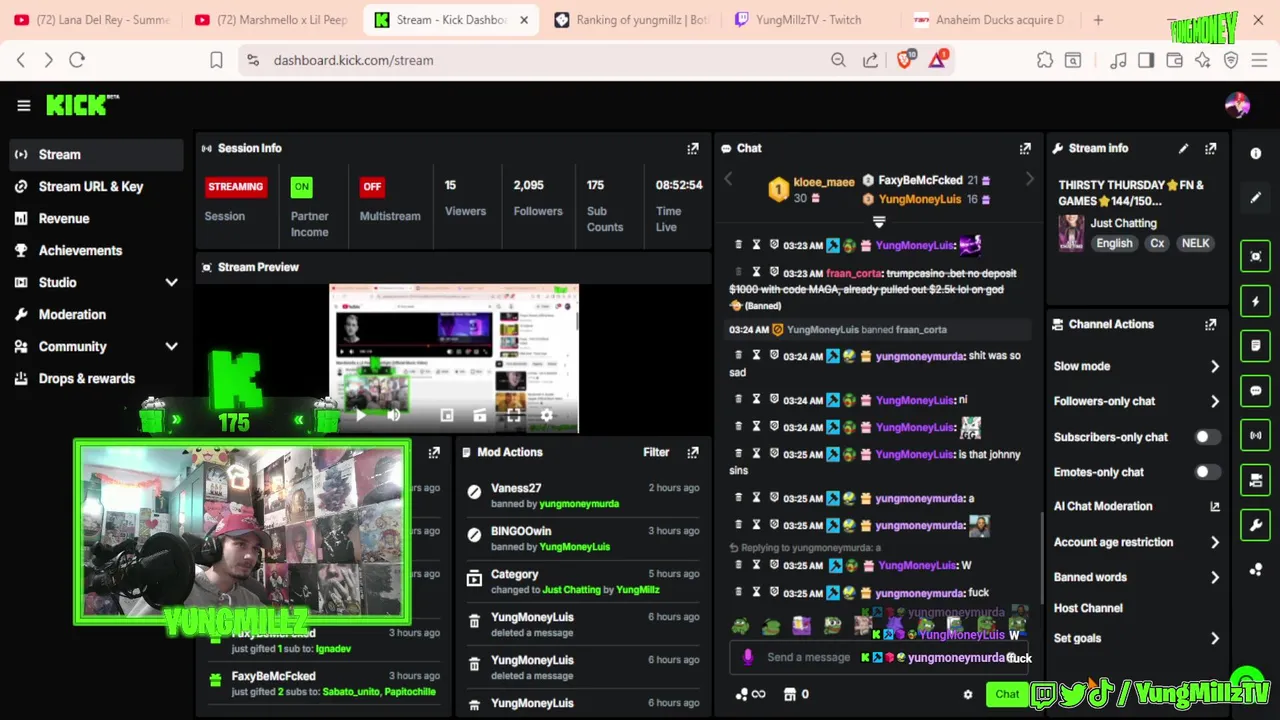This screenshot has width=1280, height=720.
Task: Toggle the document widget in right sidebar
Action: point(1256,346)
